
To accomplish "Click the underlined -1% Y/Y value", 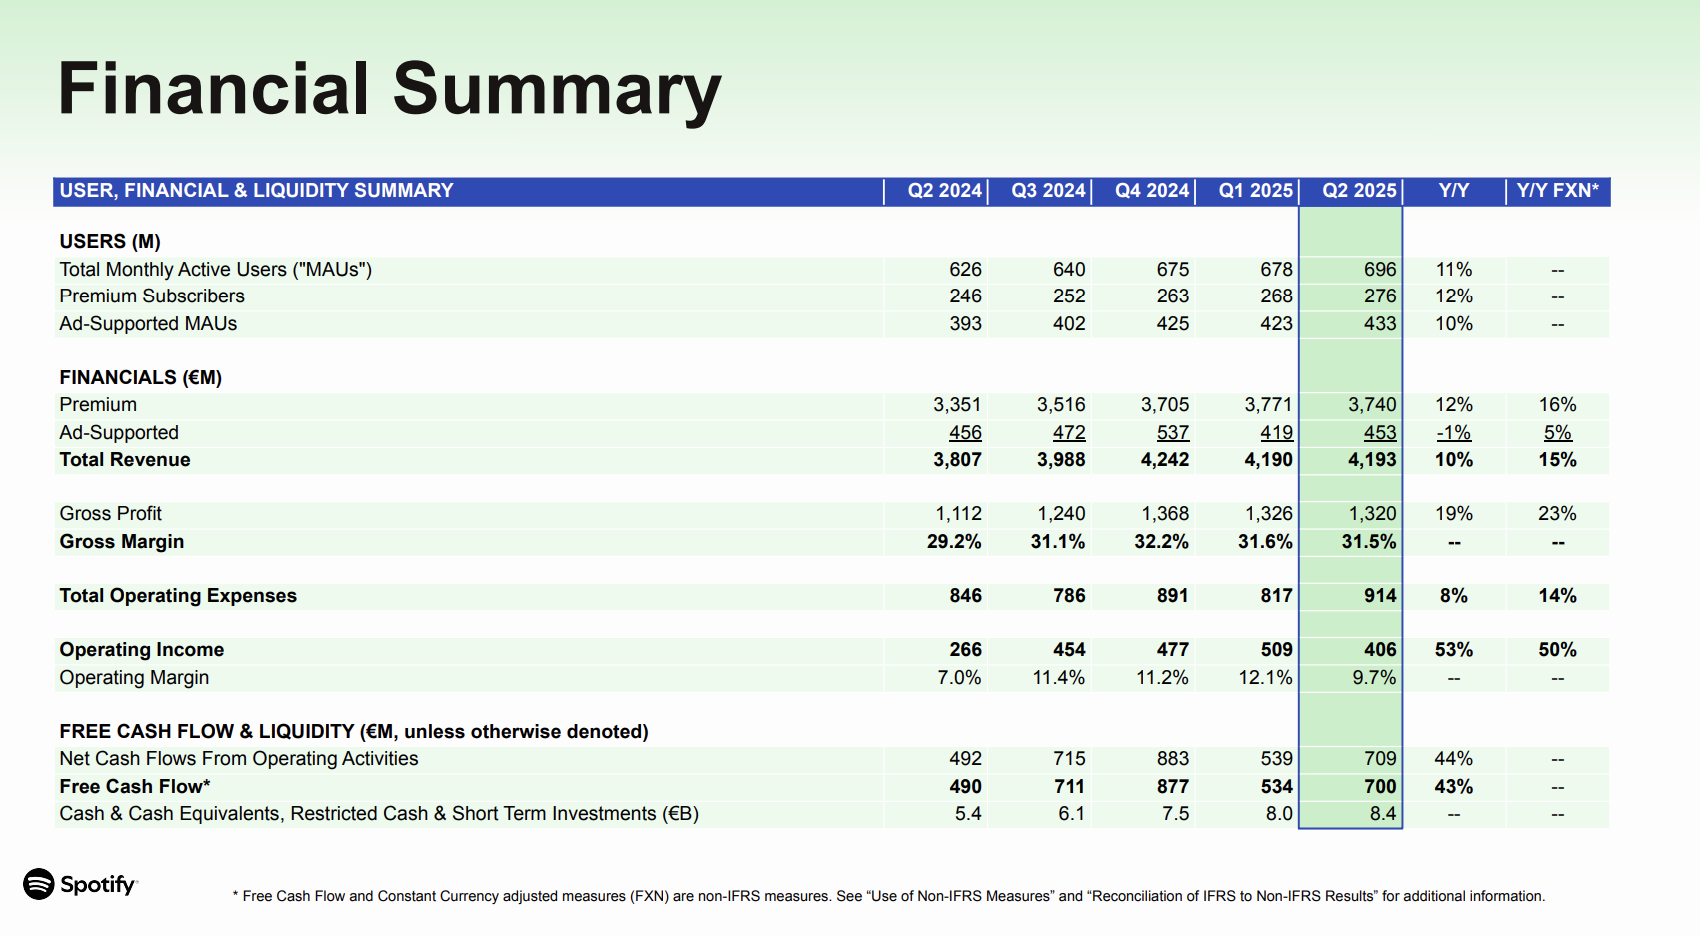I will tap(1453, 433).
